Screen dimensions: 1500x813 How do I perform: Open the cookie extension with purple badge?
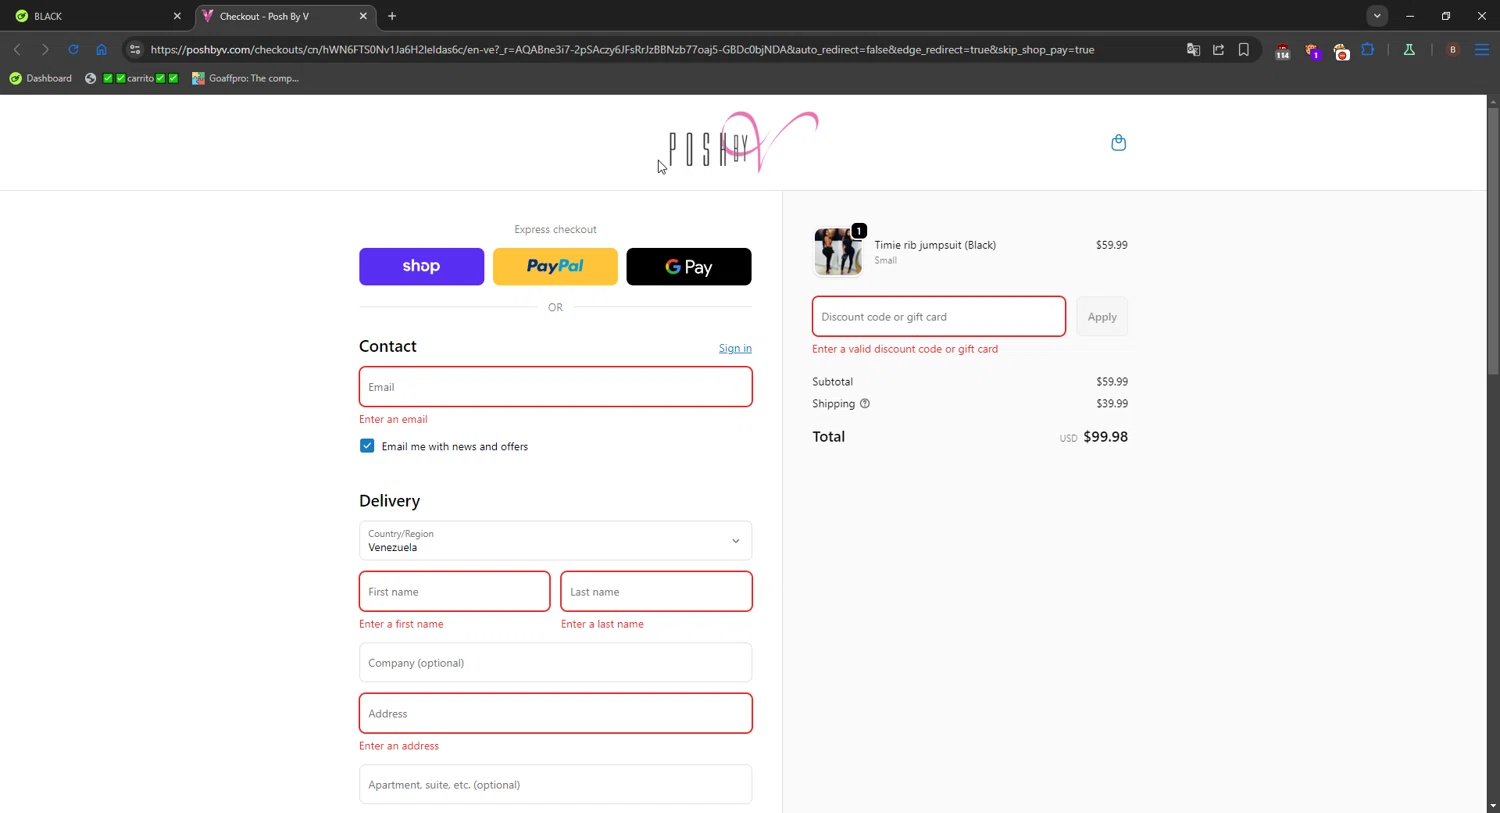[x=1312, y=50]
